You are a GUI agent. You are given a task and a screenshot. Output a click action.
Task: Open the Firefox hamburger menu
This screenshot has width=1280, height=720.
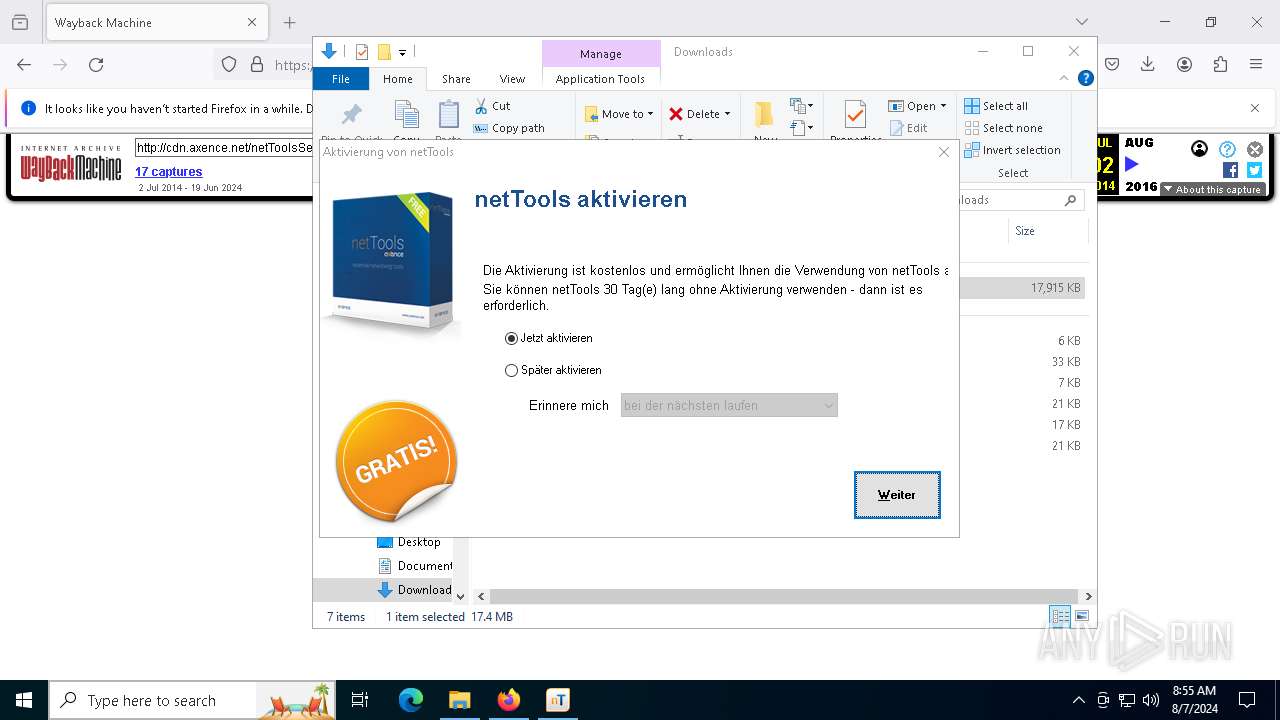pyautogui.click(x=1256, y=65)
